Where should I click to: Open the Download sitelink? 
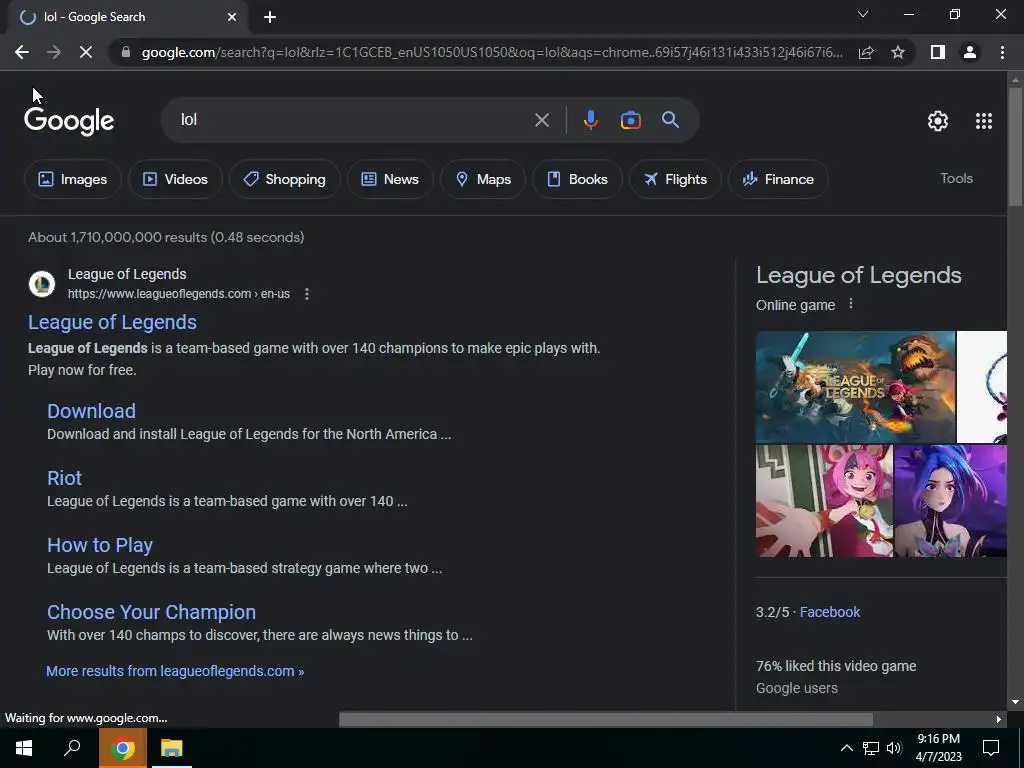point(91,411)
